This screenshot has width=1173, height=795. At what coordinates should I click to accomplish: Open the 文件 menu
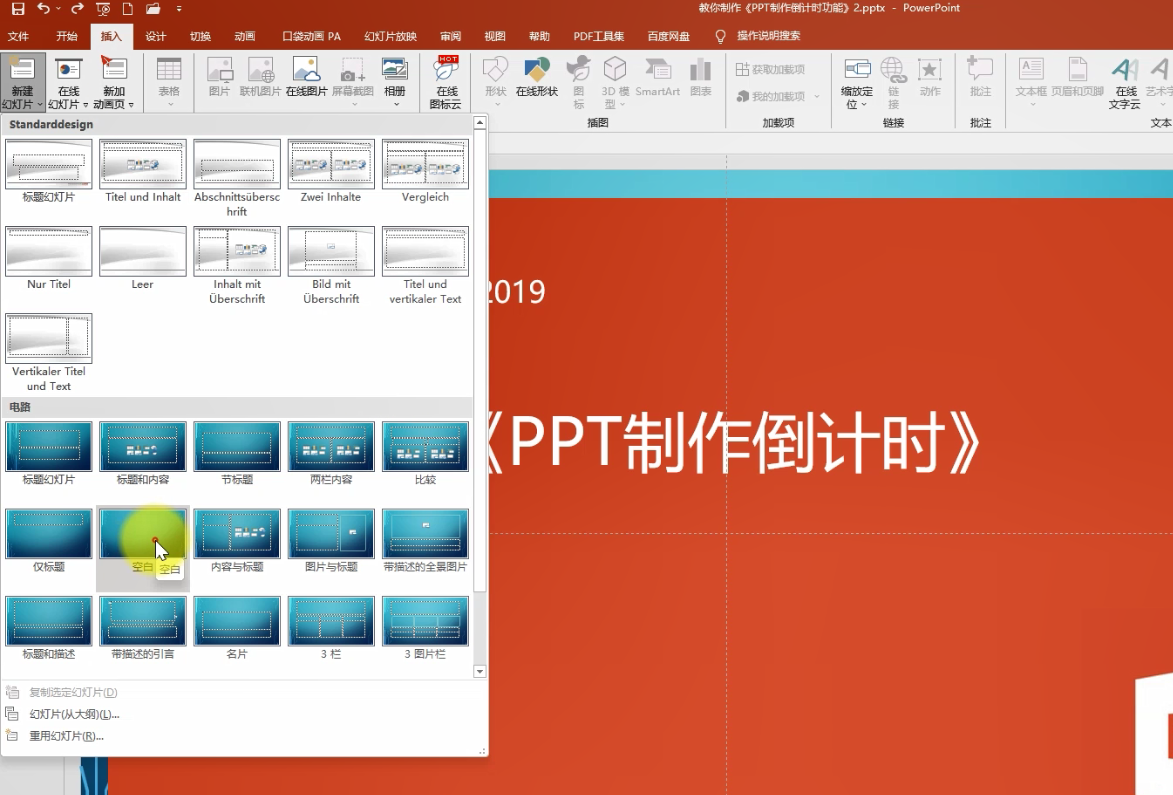[18, 36]
